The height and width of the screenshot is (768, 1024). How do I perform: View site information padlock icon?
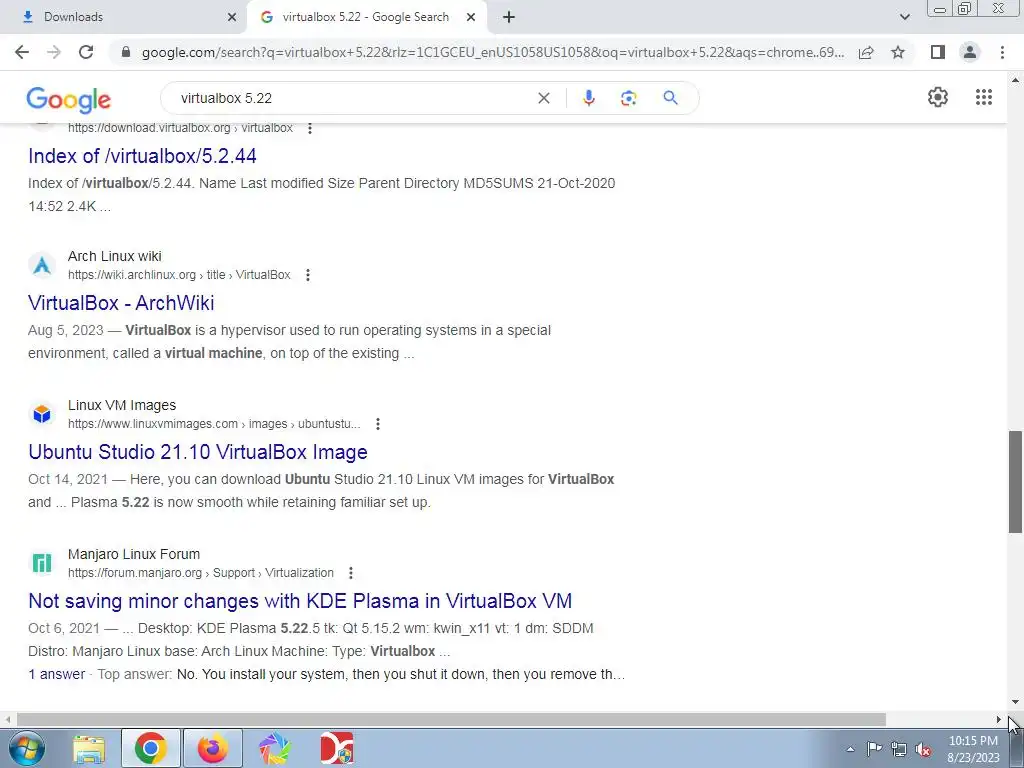pos(127,52)
